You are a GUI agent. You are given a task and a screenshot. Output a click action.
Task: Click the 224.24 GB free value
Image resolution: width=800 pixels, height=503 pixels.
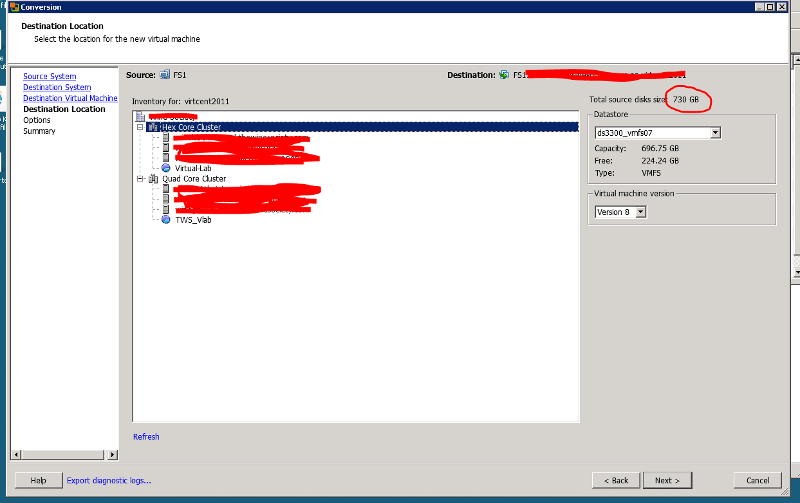[x=660, y=161]
